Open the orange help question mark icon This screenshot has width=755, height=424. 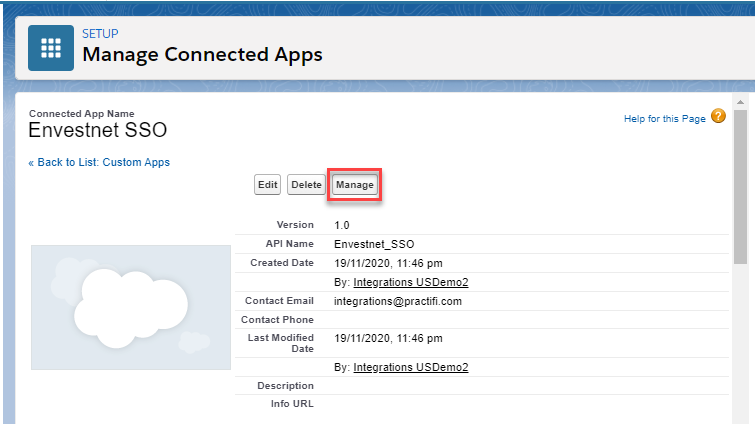click(x=718, y=116)
